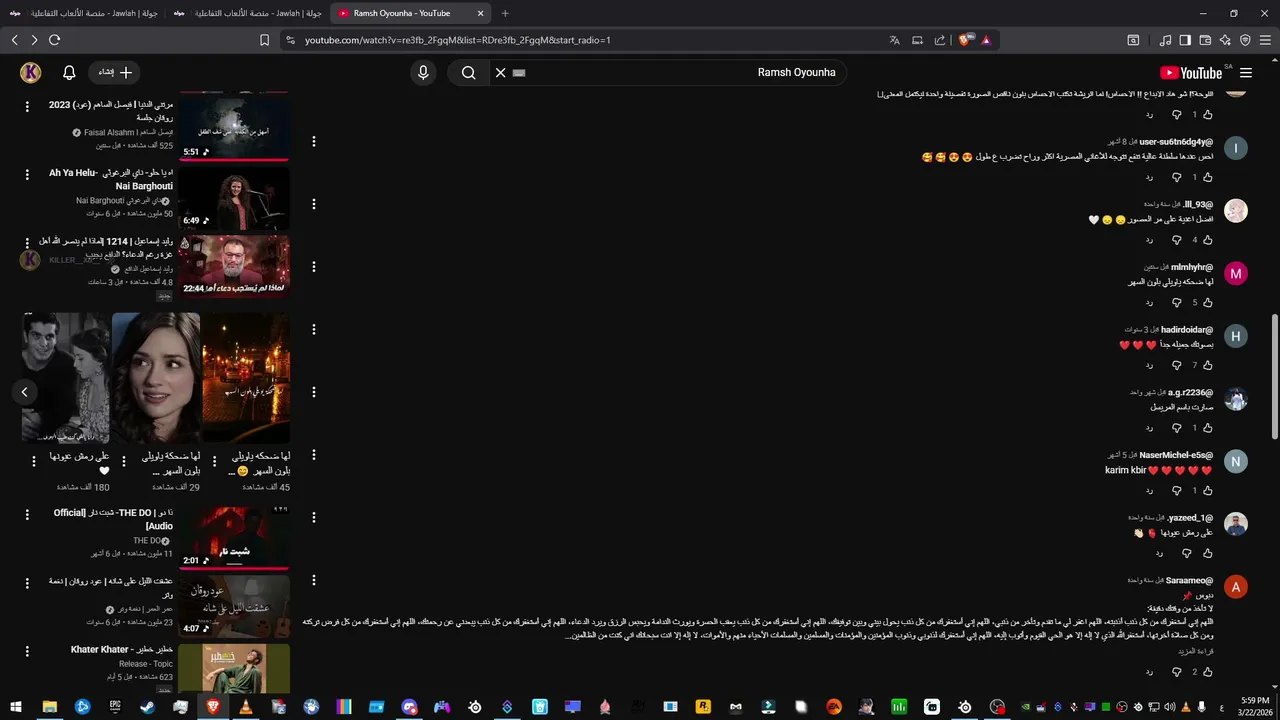
Task: Open options menu for THE DO video
Action: coord(28,514)
